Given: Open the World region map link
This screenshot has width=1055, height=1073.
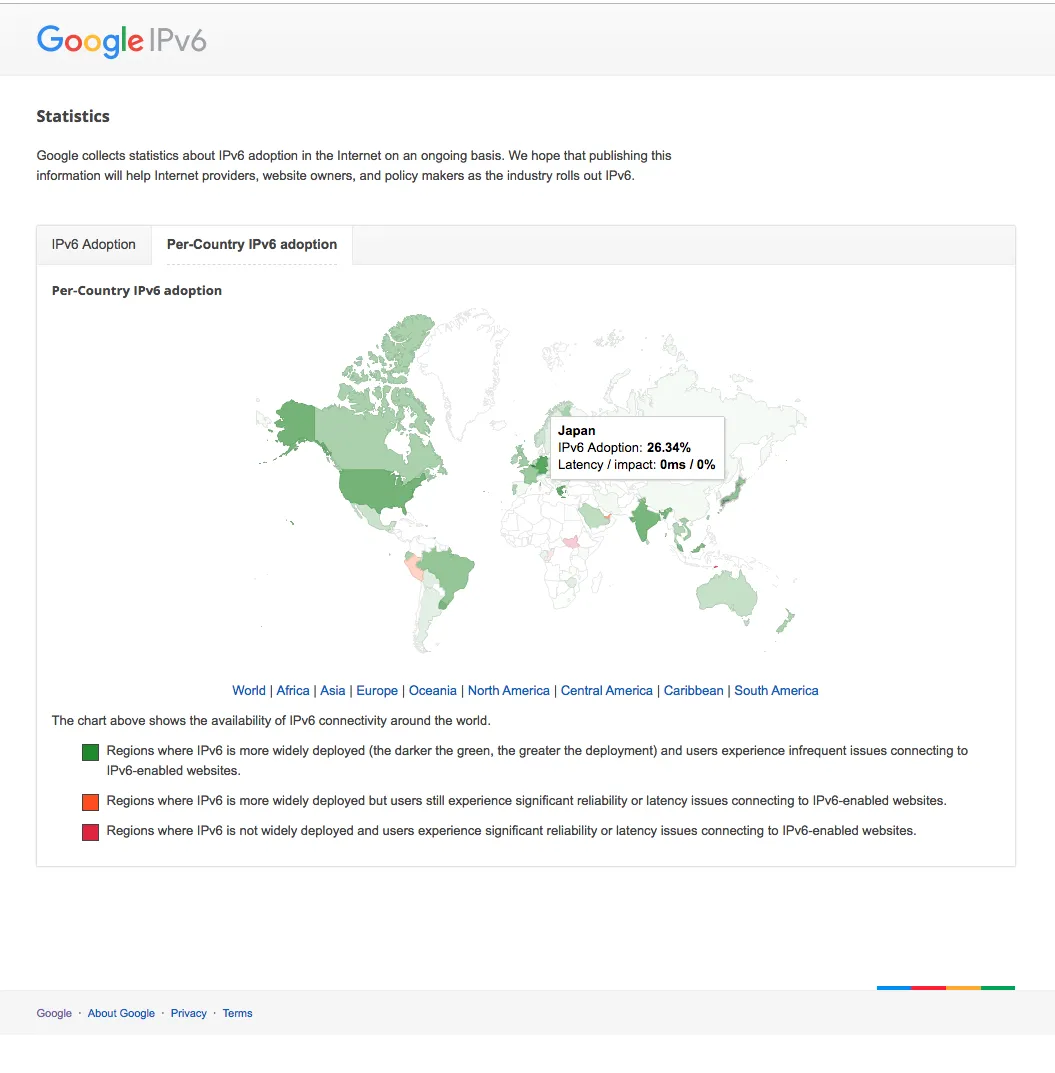Looking at the screenshot, I should click(x=249, y=691).
